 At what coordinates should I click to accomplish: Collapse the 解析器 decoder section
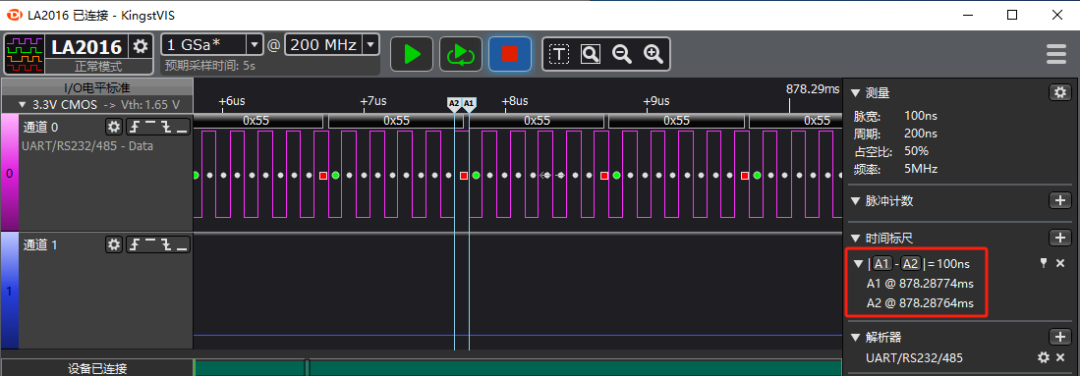point(855,338)
